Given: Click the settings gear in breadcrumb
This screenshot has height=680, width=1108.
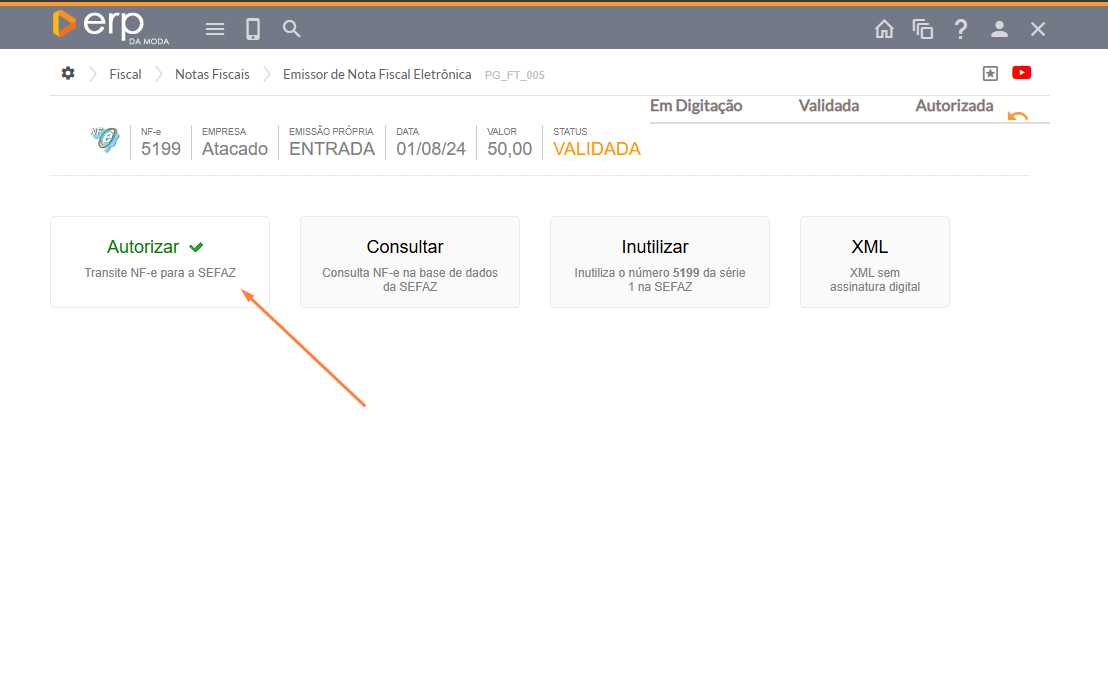Looking at the screenshot, I should coord(68,74).
